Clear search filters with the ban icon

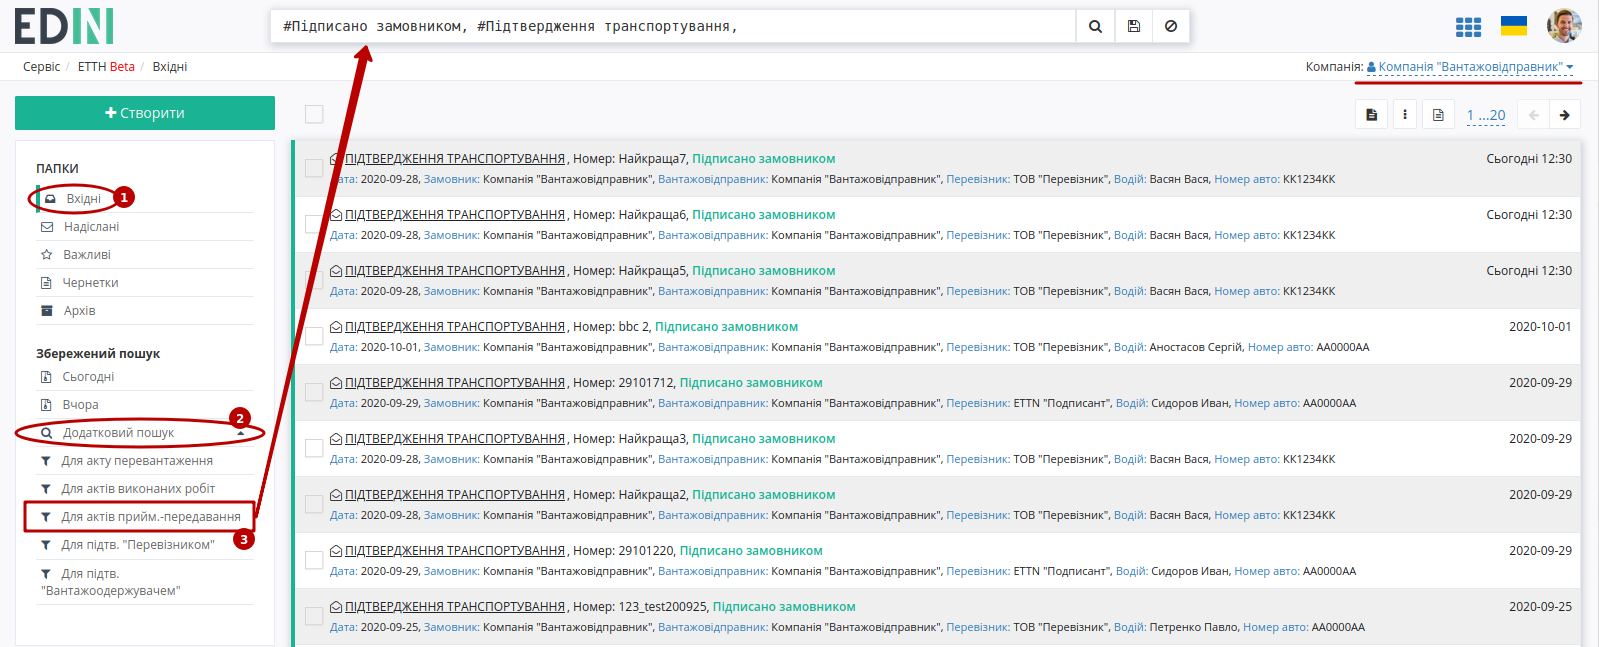coord(1171,27)
